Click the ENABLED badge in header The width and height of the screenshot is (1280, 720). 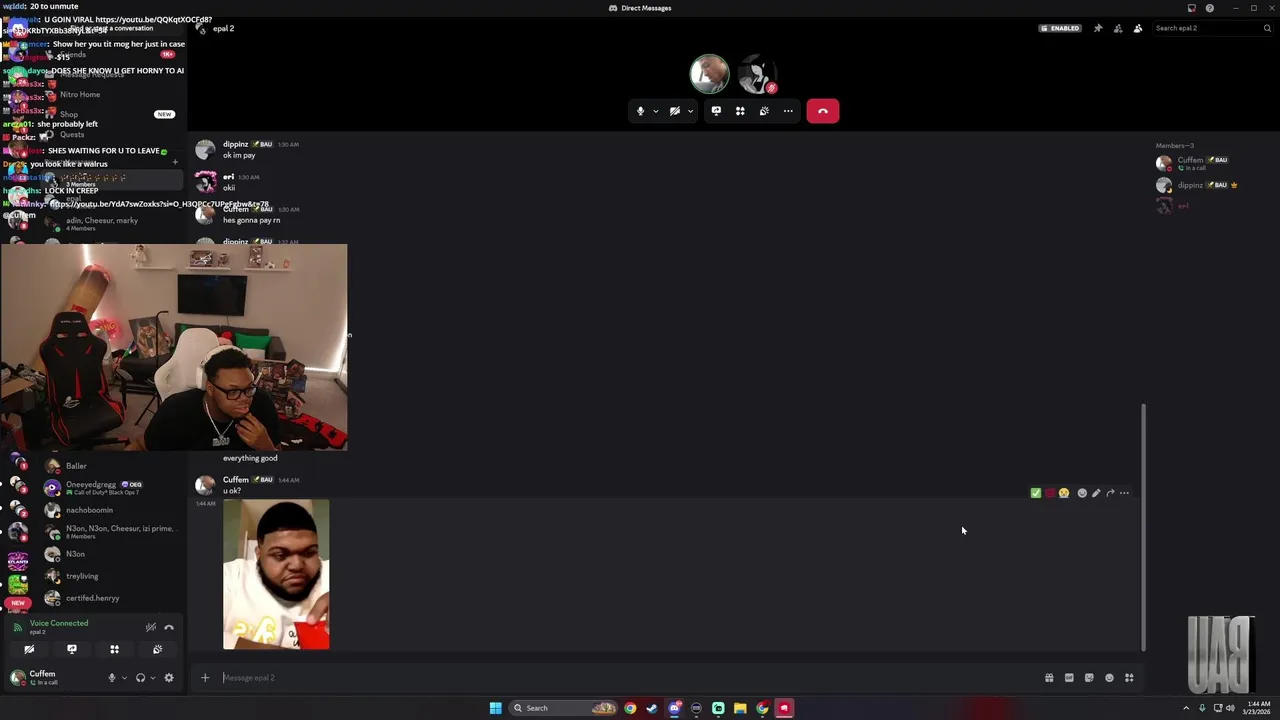point(1061,28)
